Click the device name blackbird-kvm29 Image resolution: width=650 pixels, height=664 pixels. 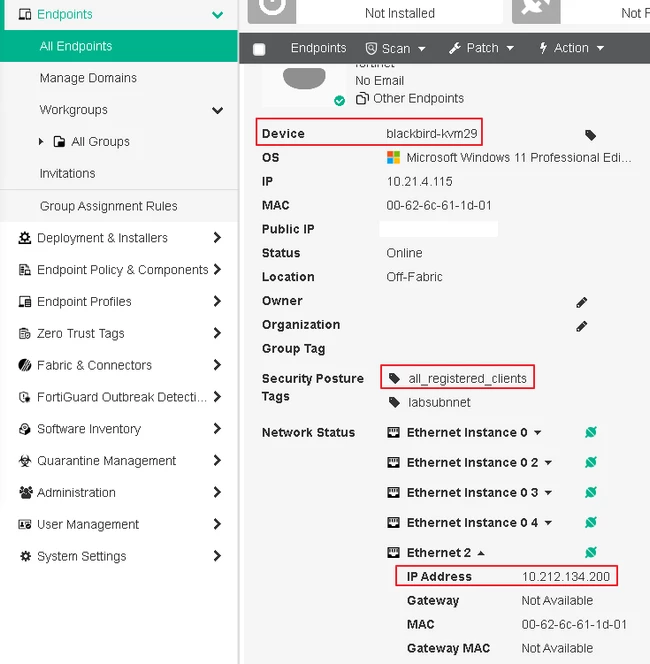click(431, 133)
